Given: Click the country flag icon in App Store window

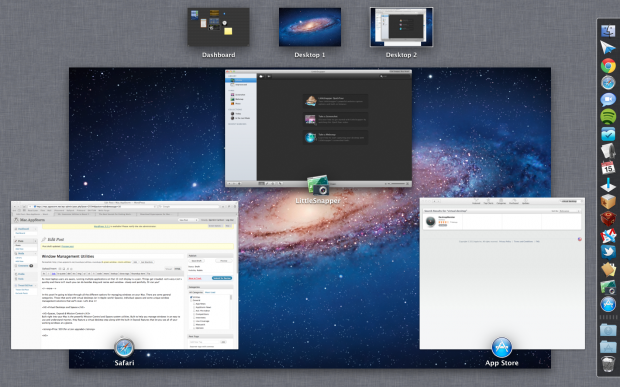Looking at the screenshot, I should pyautogui.click(x=580, y=239).
